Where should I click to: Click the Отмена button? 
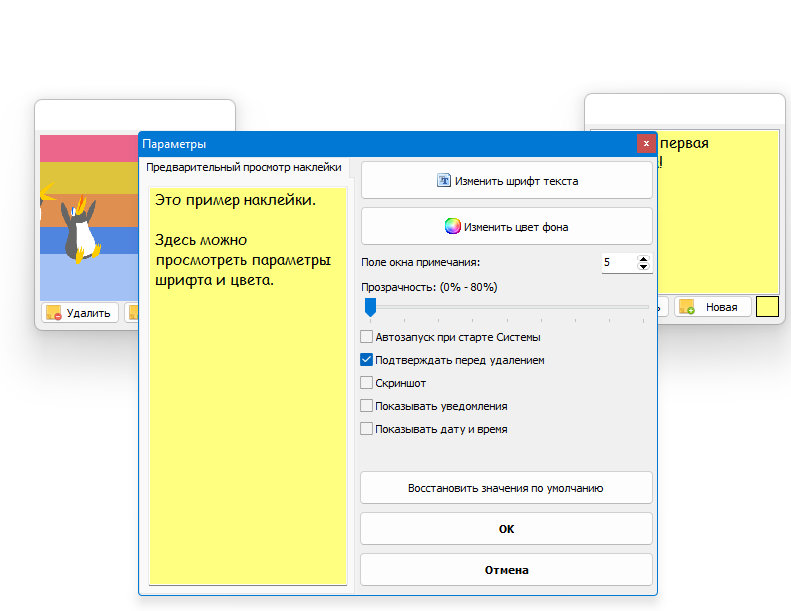[x=506, y=570]
